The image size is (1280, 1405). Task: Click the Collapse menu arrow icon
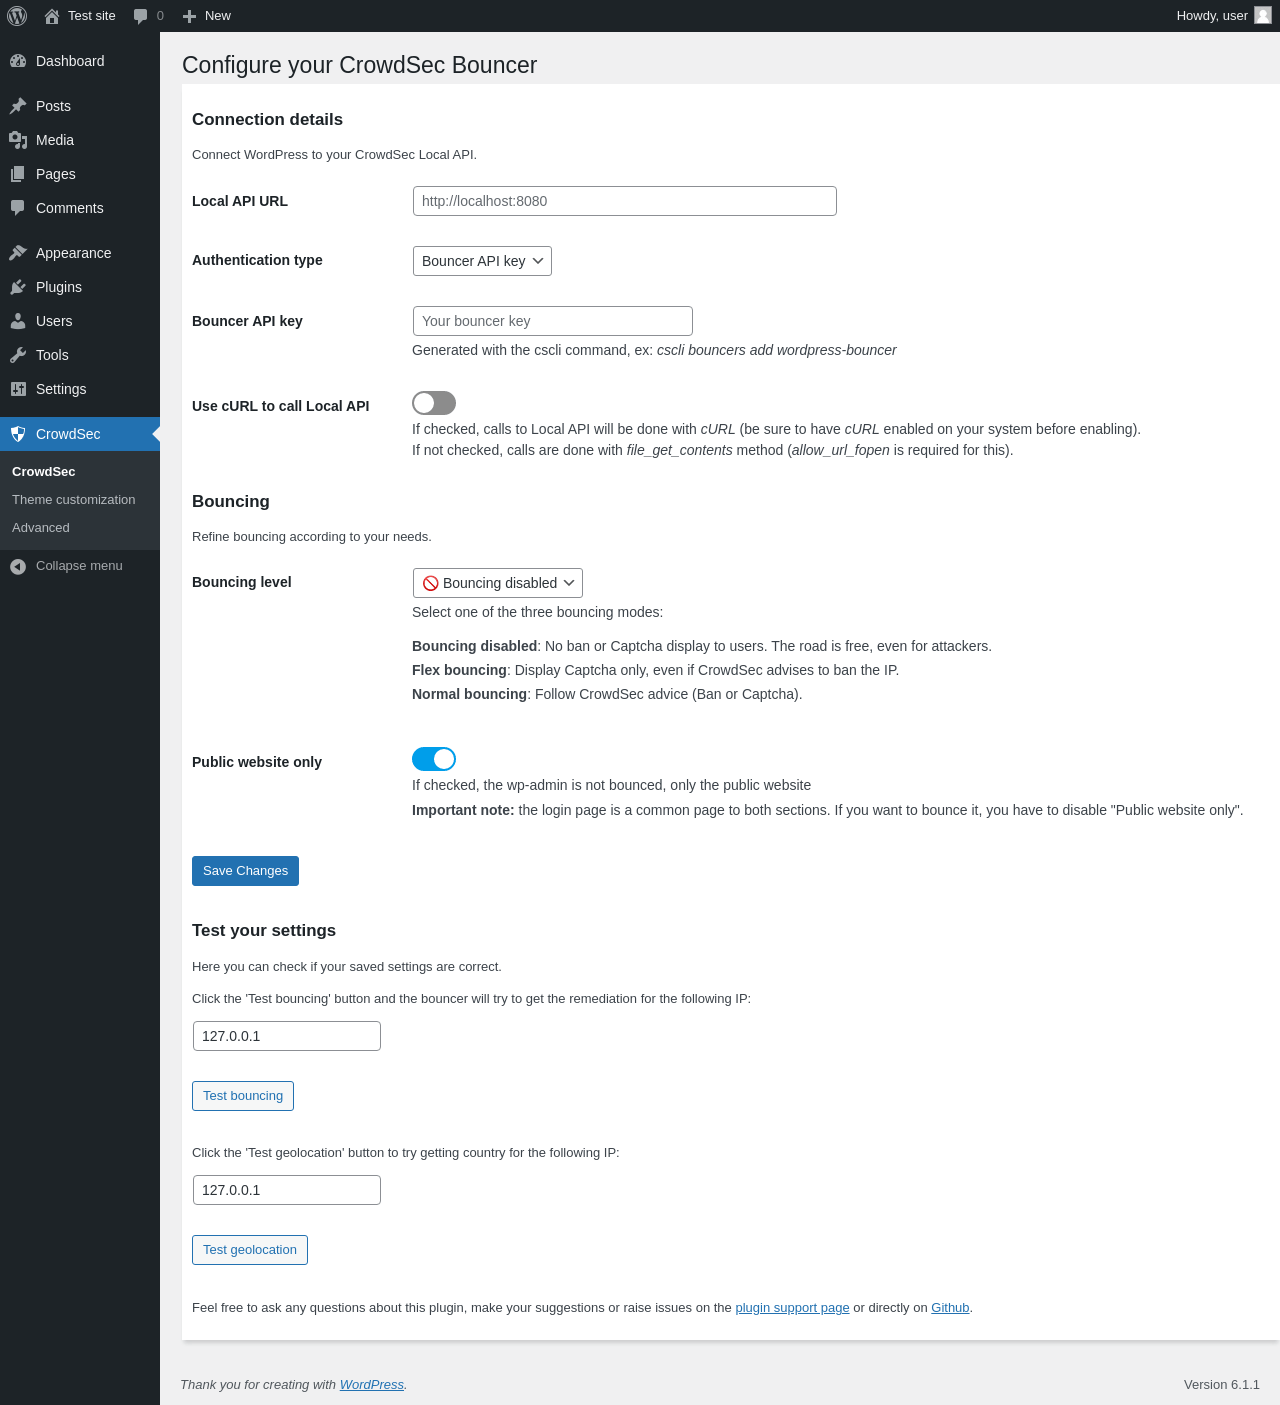18,567
